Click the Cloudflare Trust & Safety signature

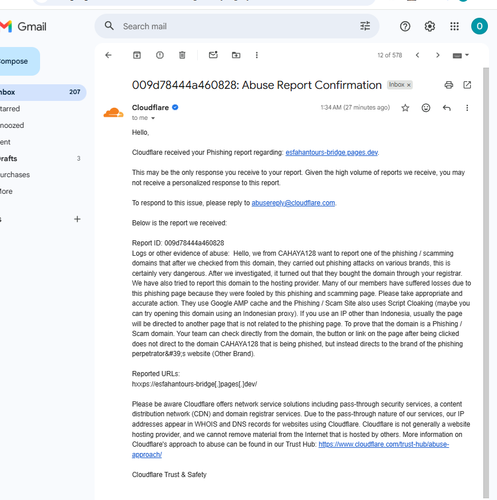point(169,474)
